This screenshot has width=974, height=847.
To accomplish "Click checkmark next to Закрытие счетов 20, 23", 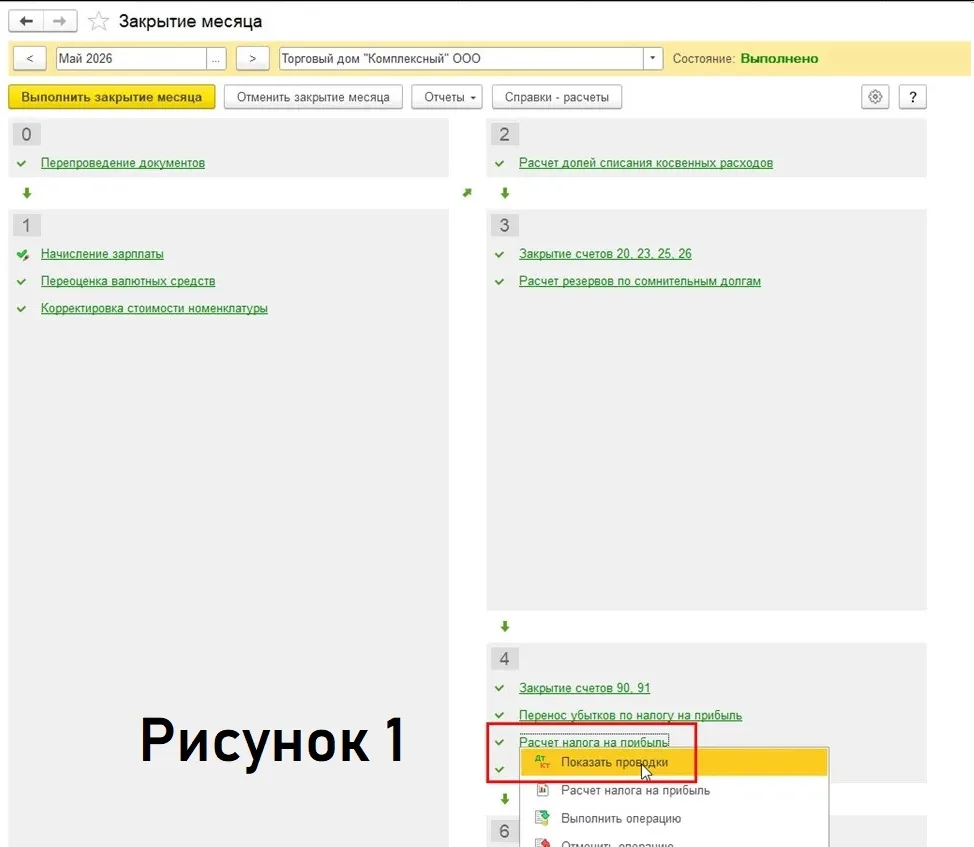I will tap(499, 254).
